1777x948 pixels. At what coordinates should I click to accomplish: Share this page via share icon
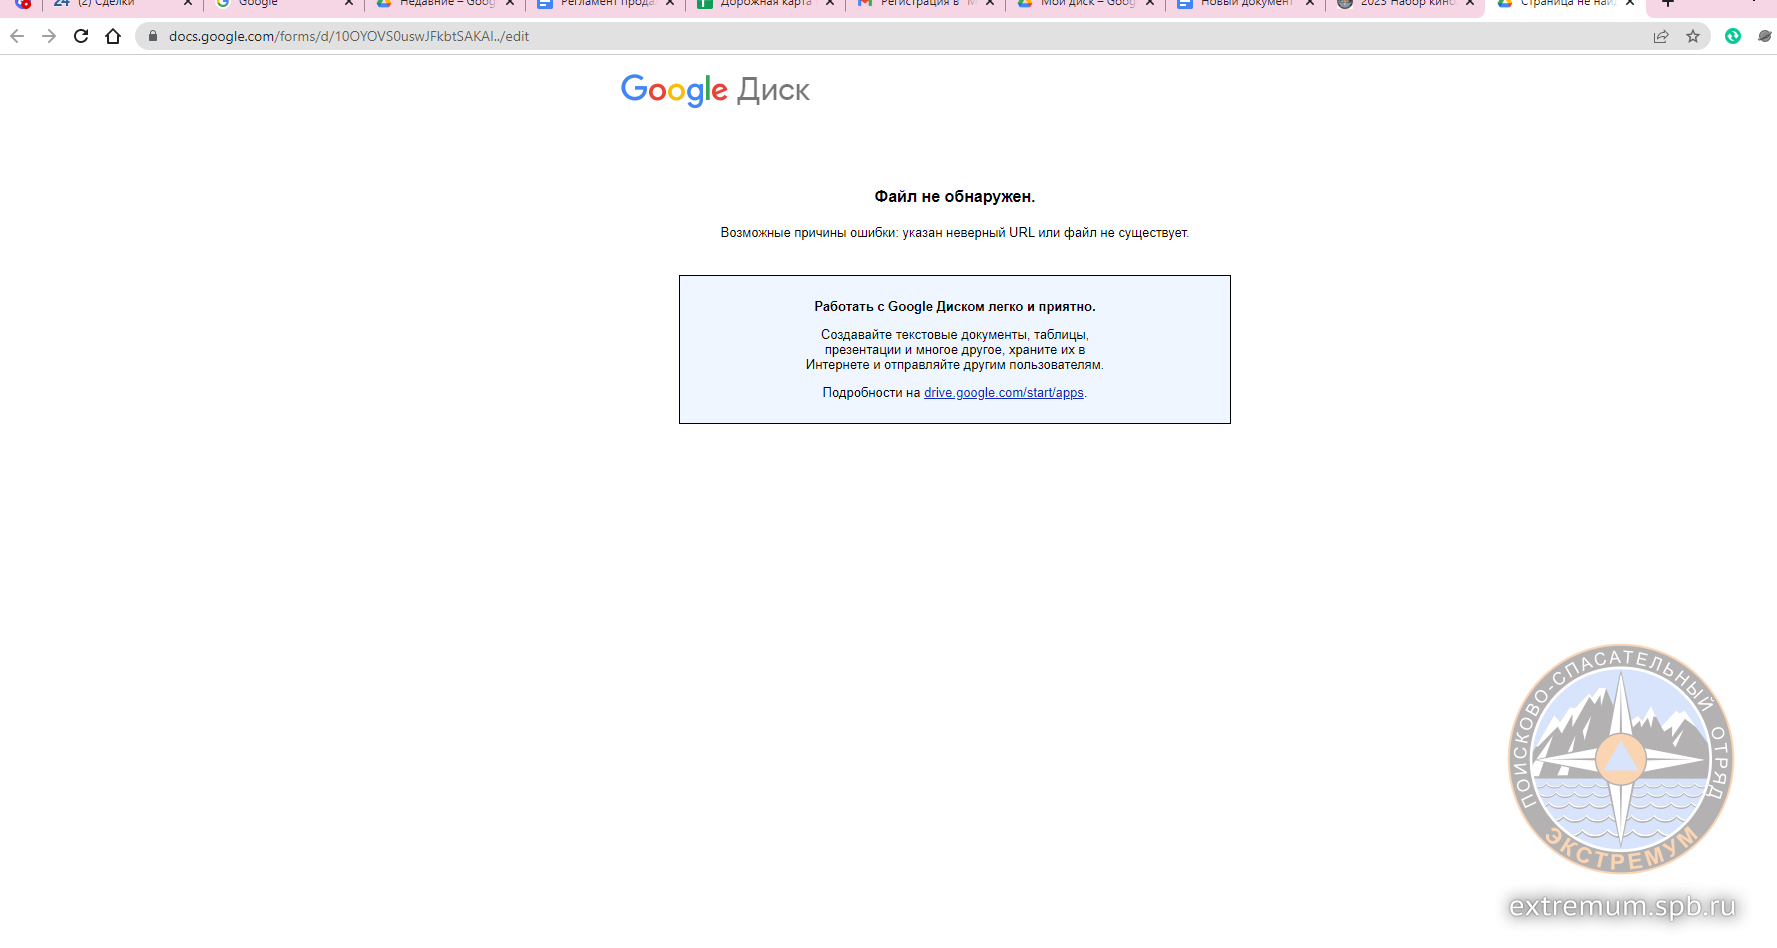click(x=1661, y=36)
